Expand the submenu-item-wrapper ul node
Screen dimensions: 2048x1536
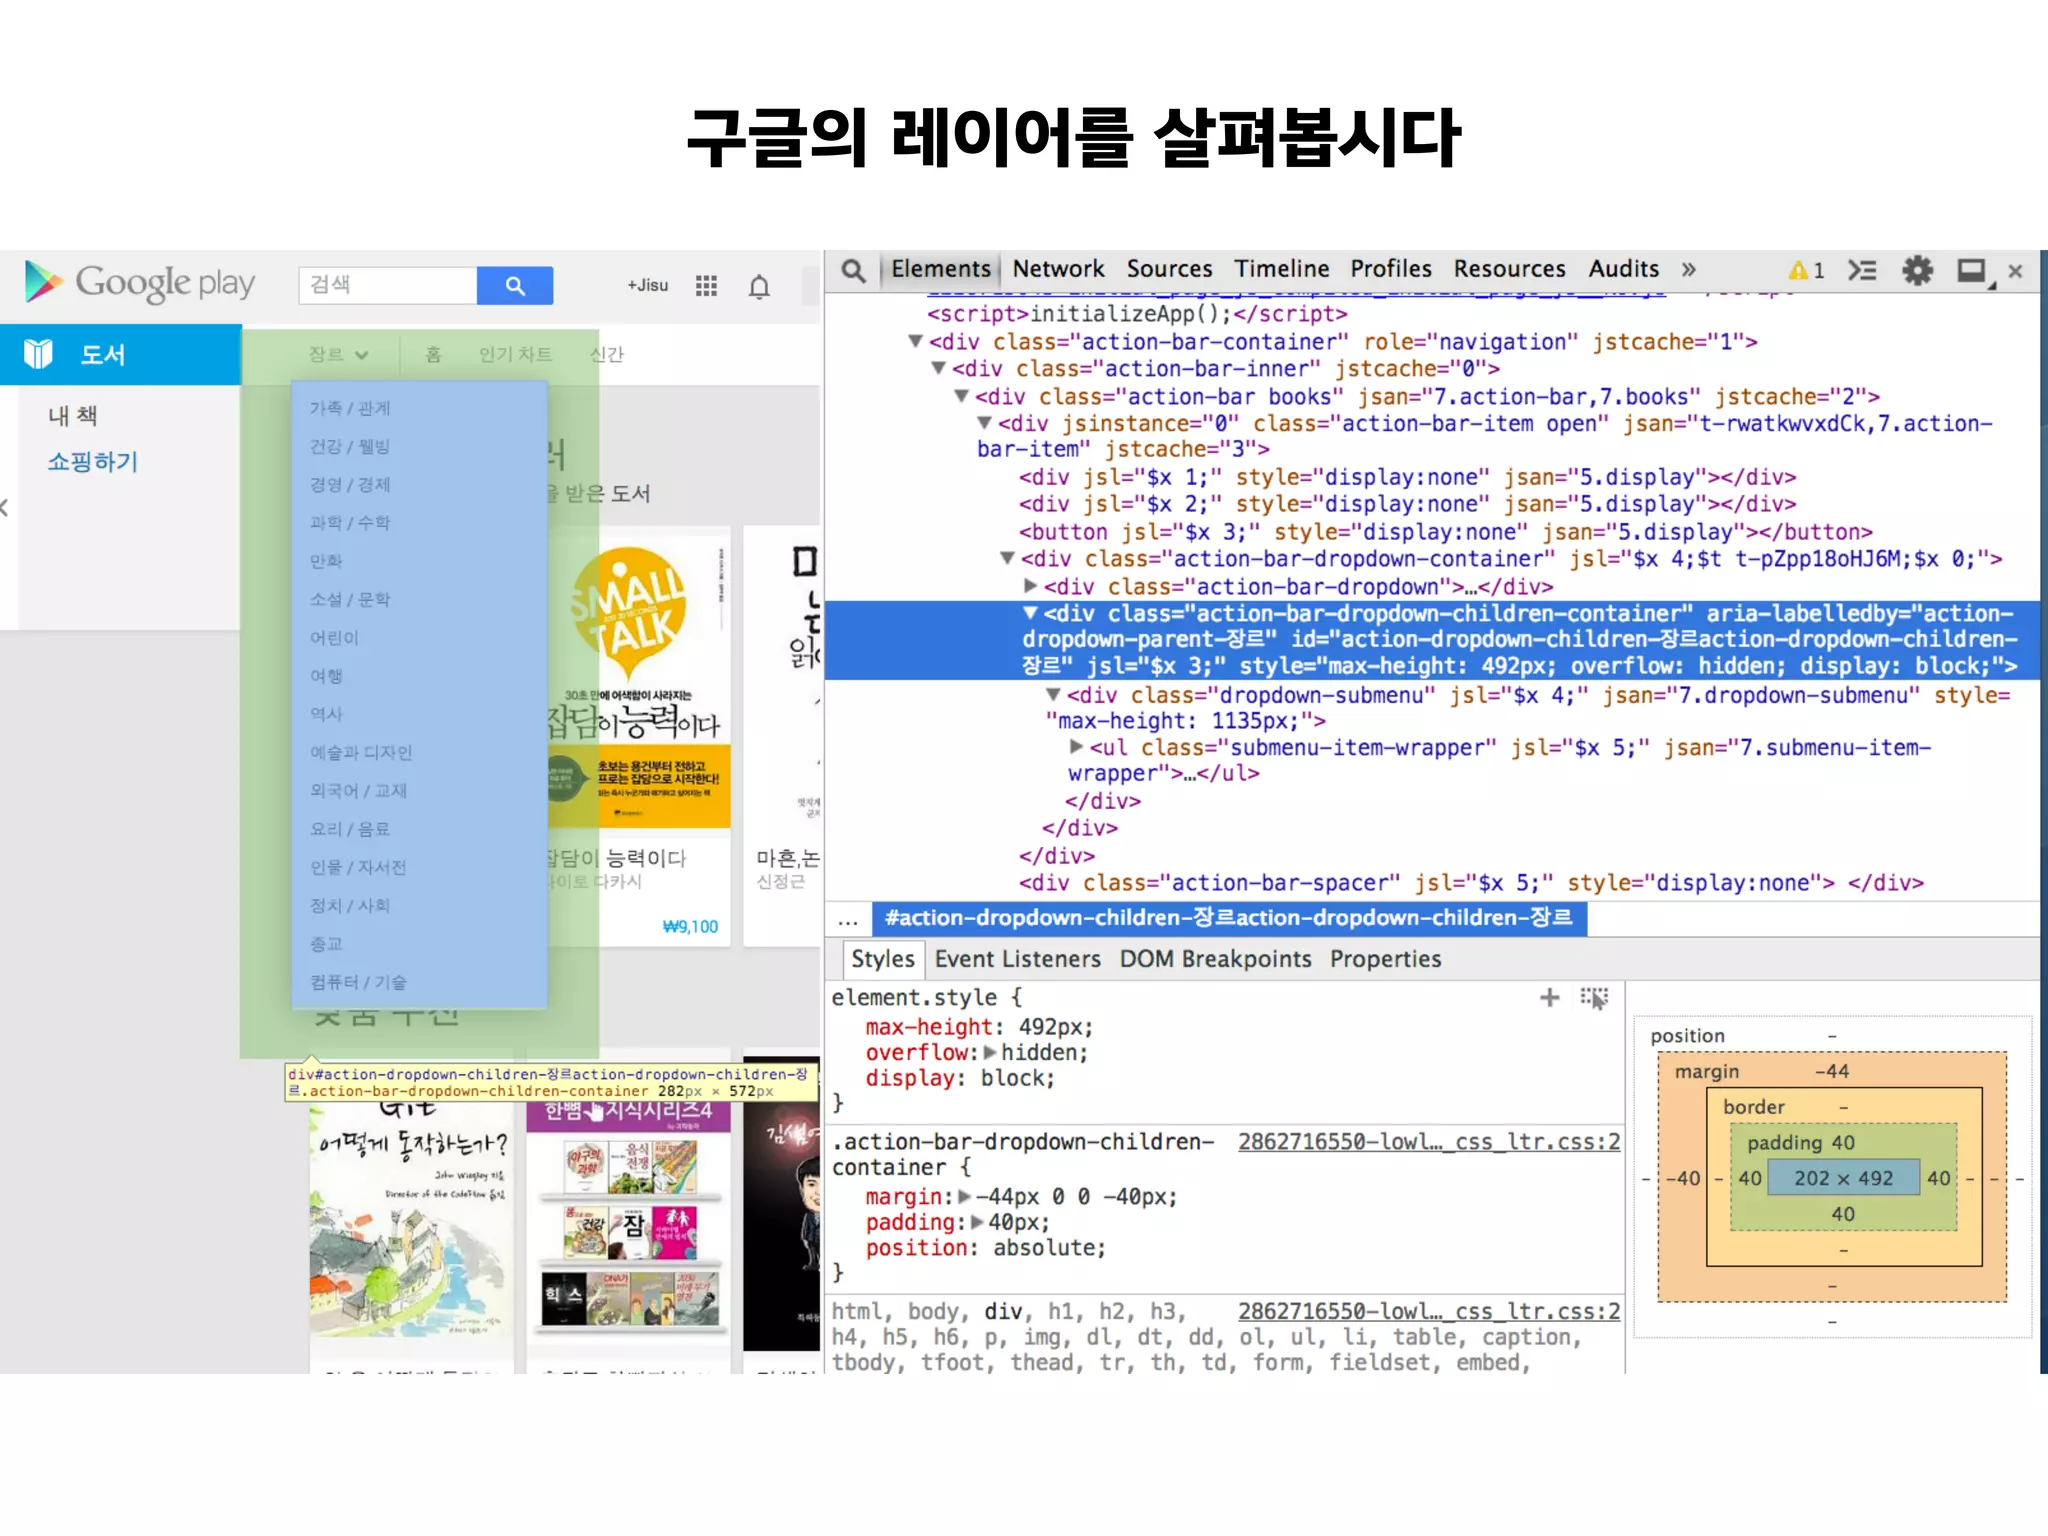click(x=1076, y=747)
